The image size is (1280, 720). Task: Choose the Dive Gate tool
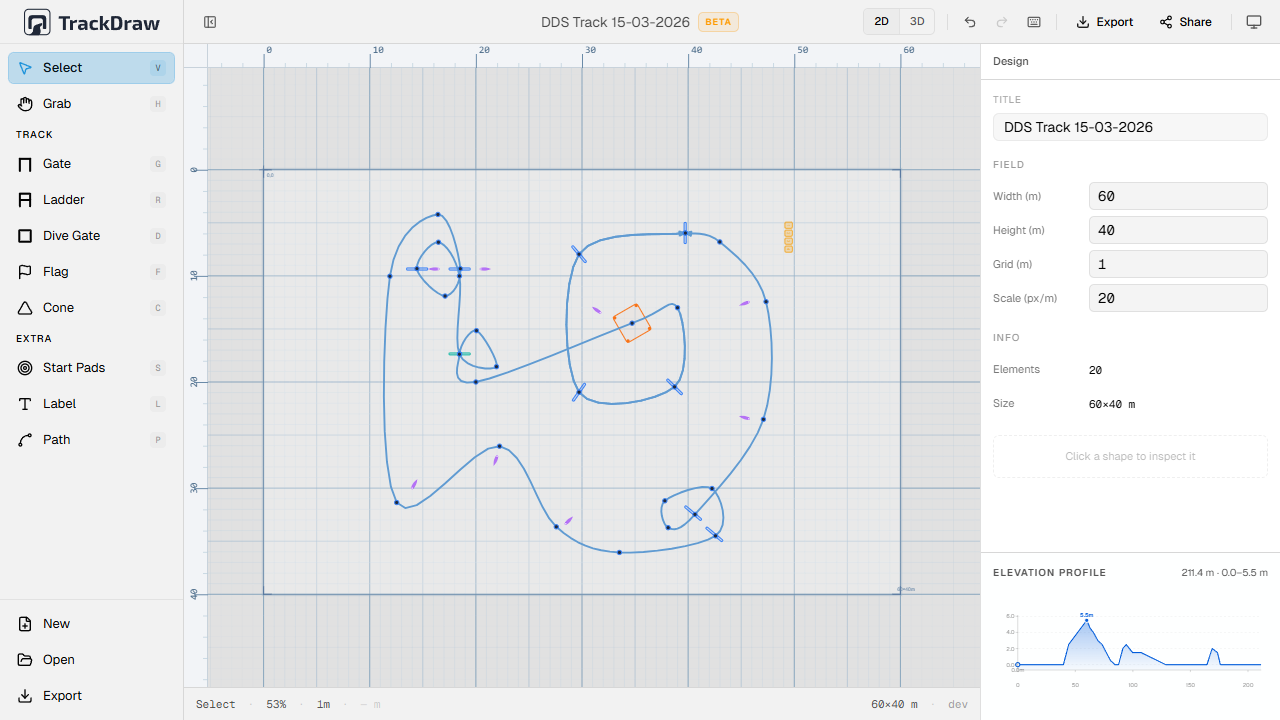[71, 235]
